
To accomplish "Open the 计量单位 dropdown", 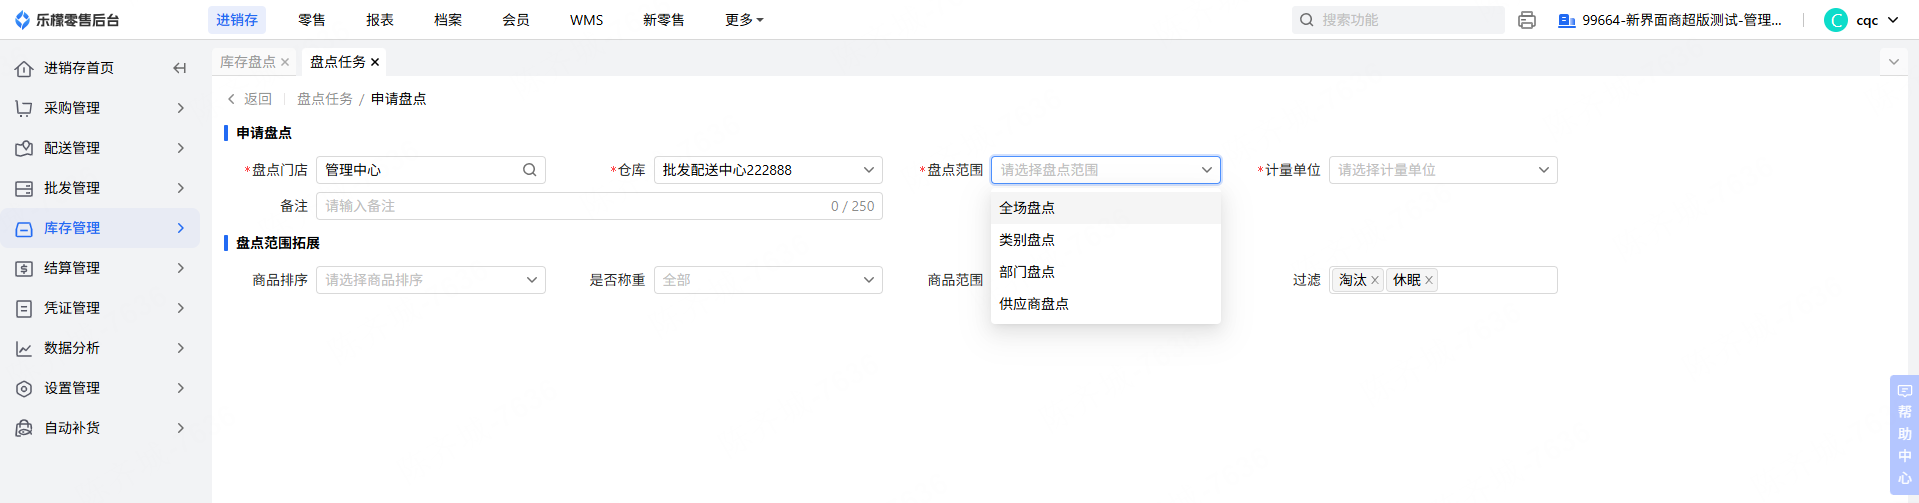I will (1442, 170).
